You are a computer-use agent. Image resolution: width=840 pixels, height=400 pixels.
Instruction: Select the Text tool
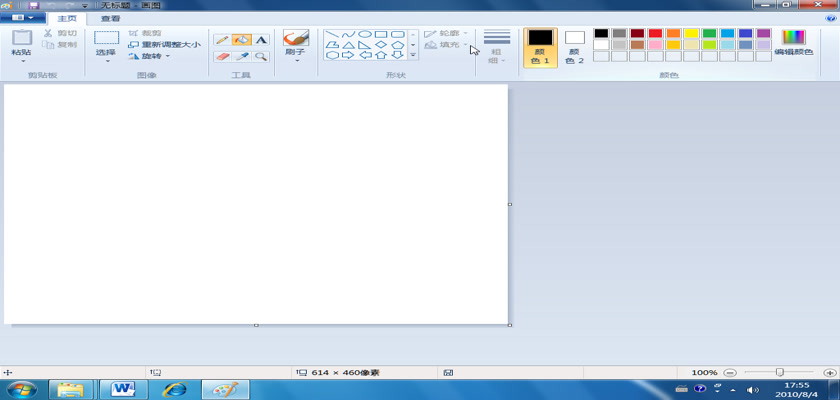pyautogui.click(x=260, y=40)
